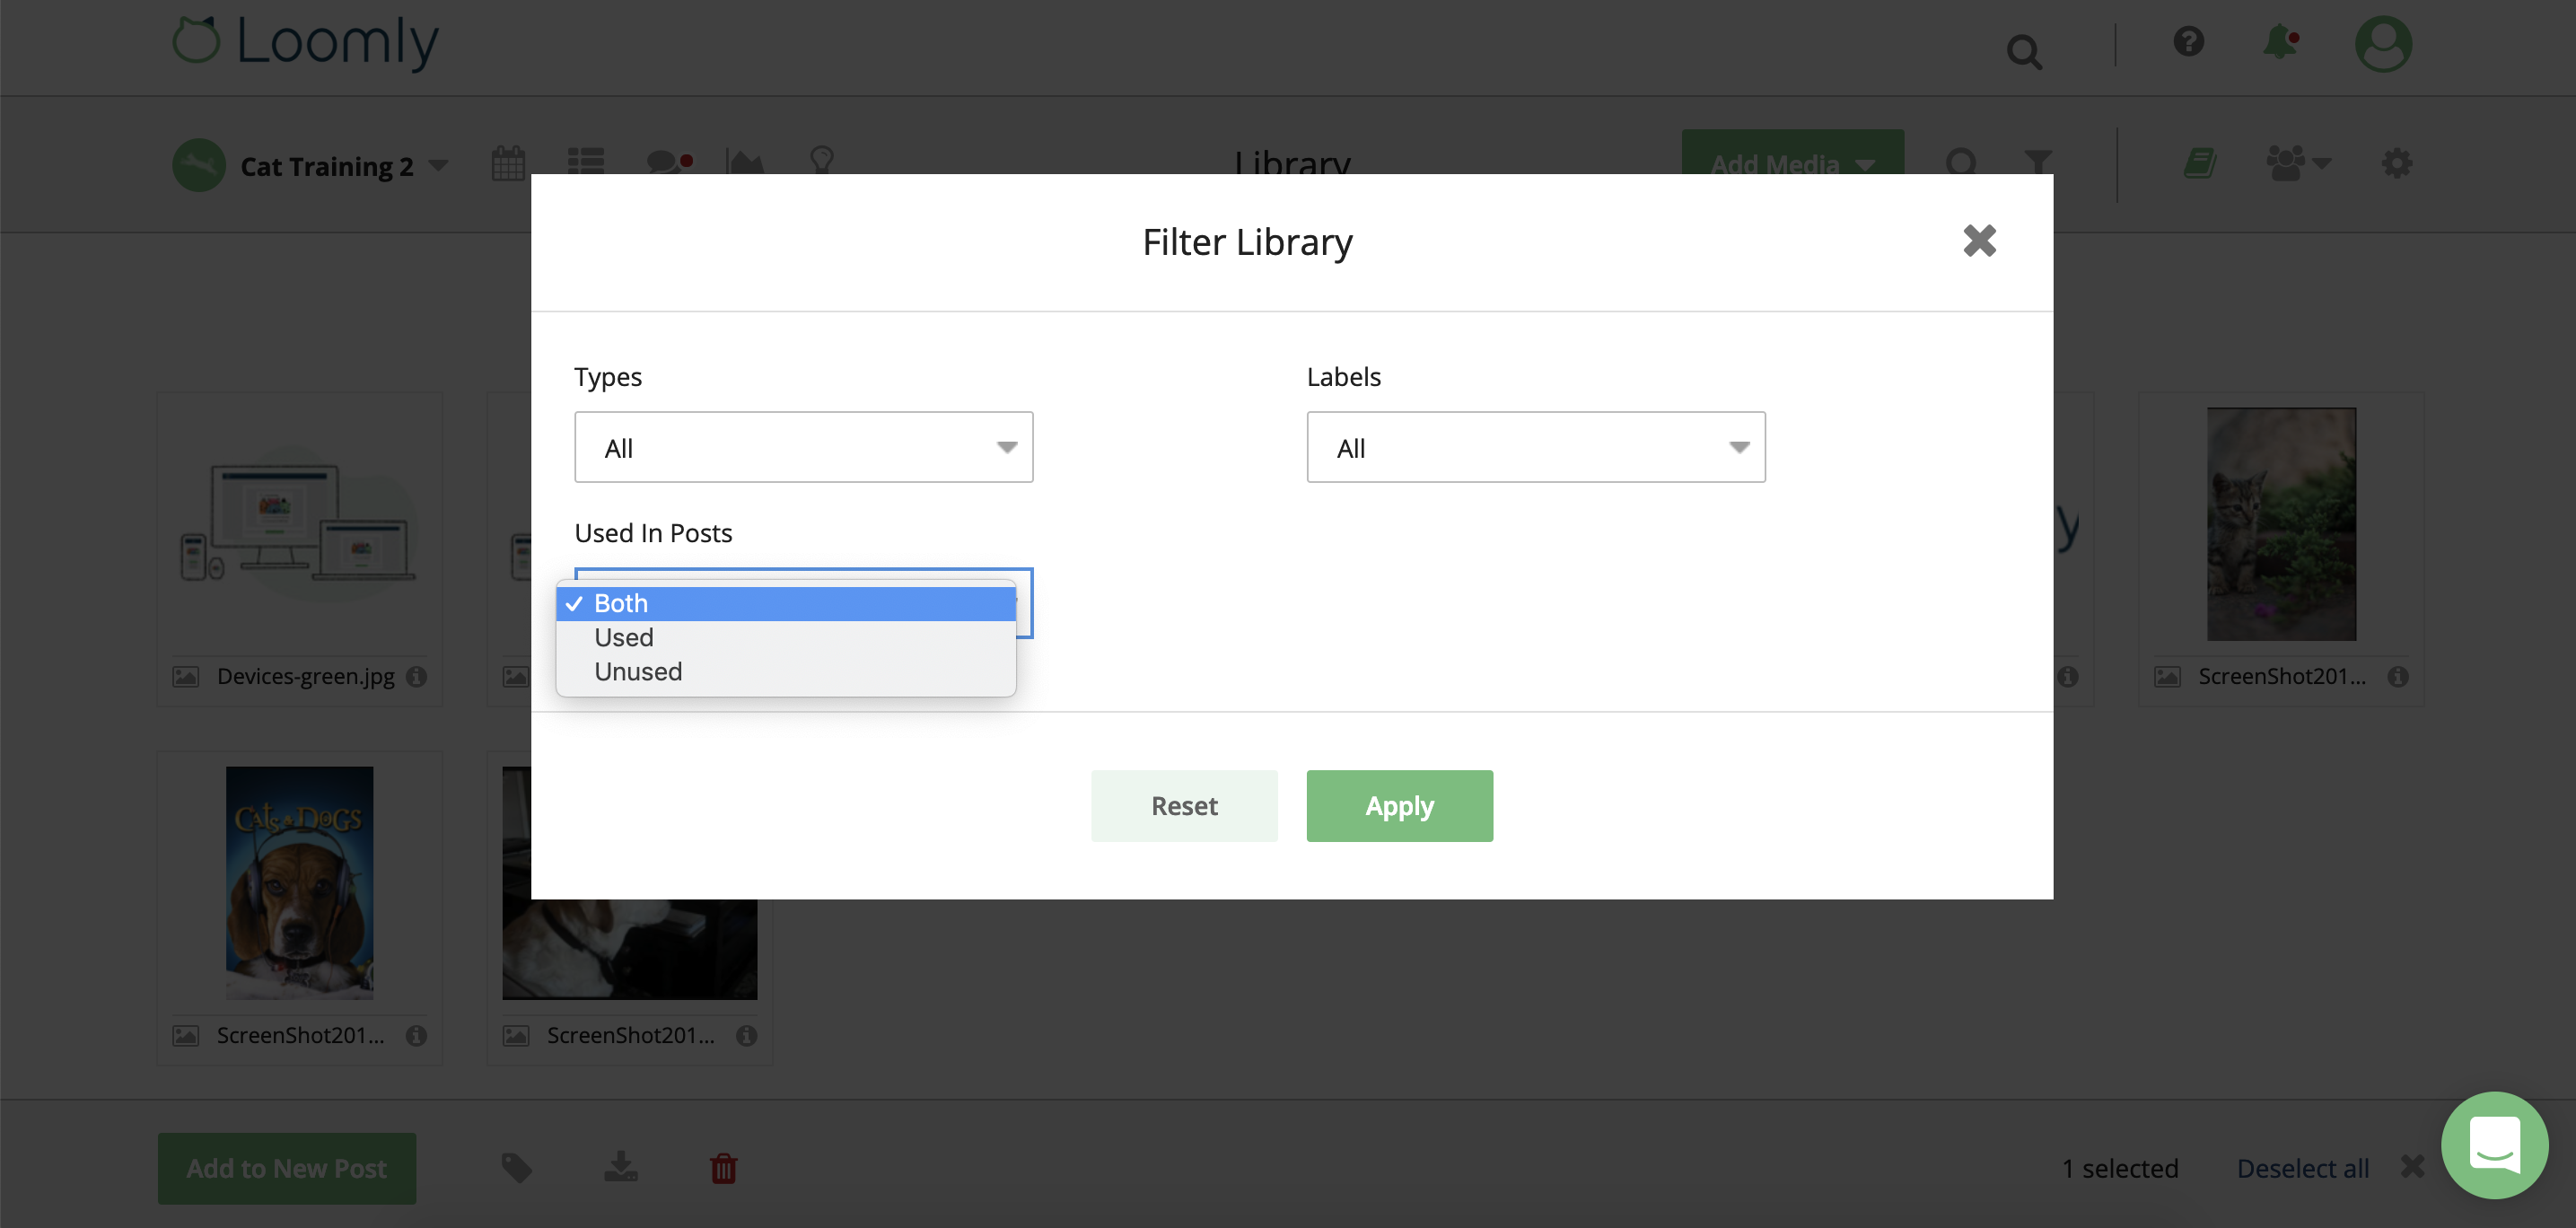Open the Interactions chat panel

point(666,163)
